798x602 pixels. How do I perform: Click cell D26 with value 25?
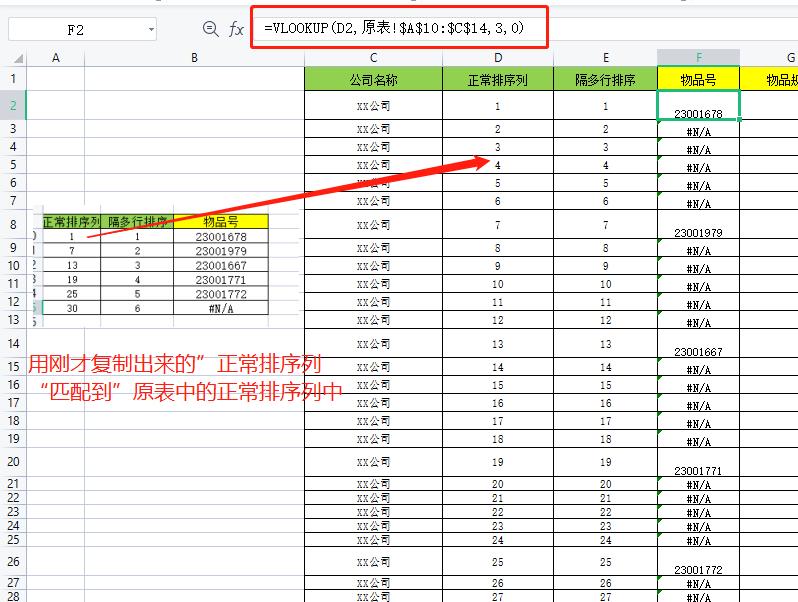tap(498, 561)
